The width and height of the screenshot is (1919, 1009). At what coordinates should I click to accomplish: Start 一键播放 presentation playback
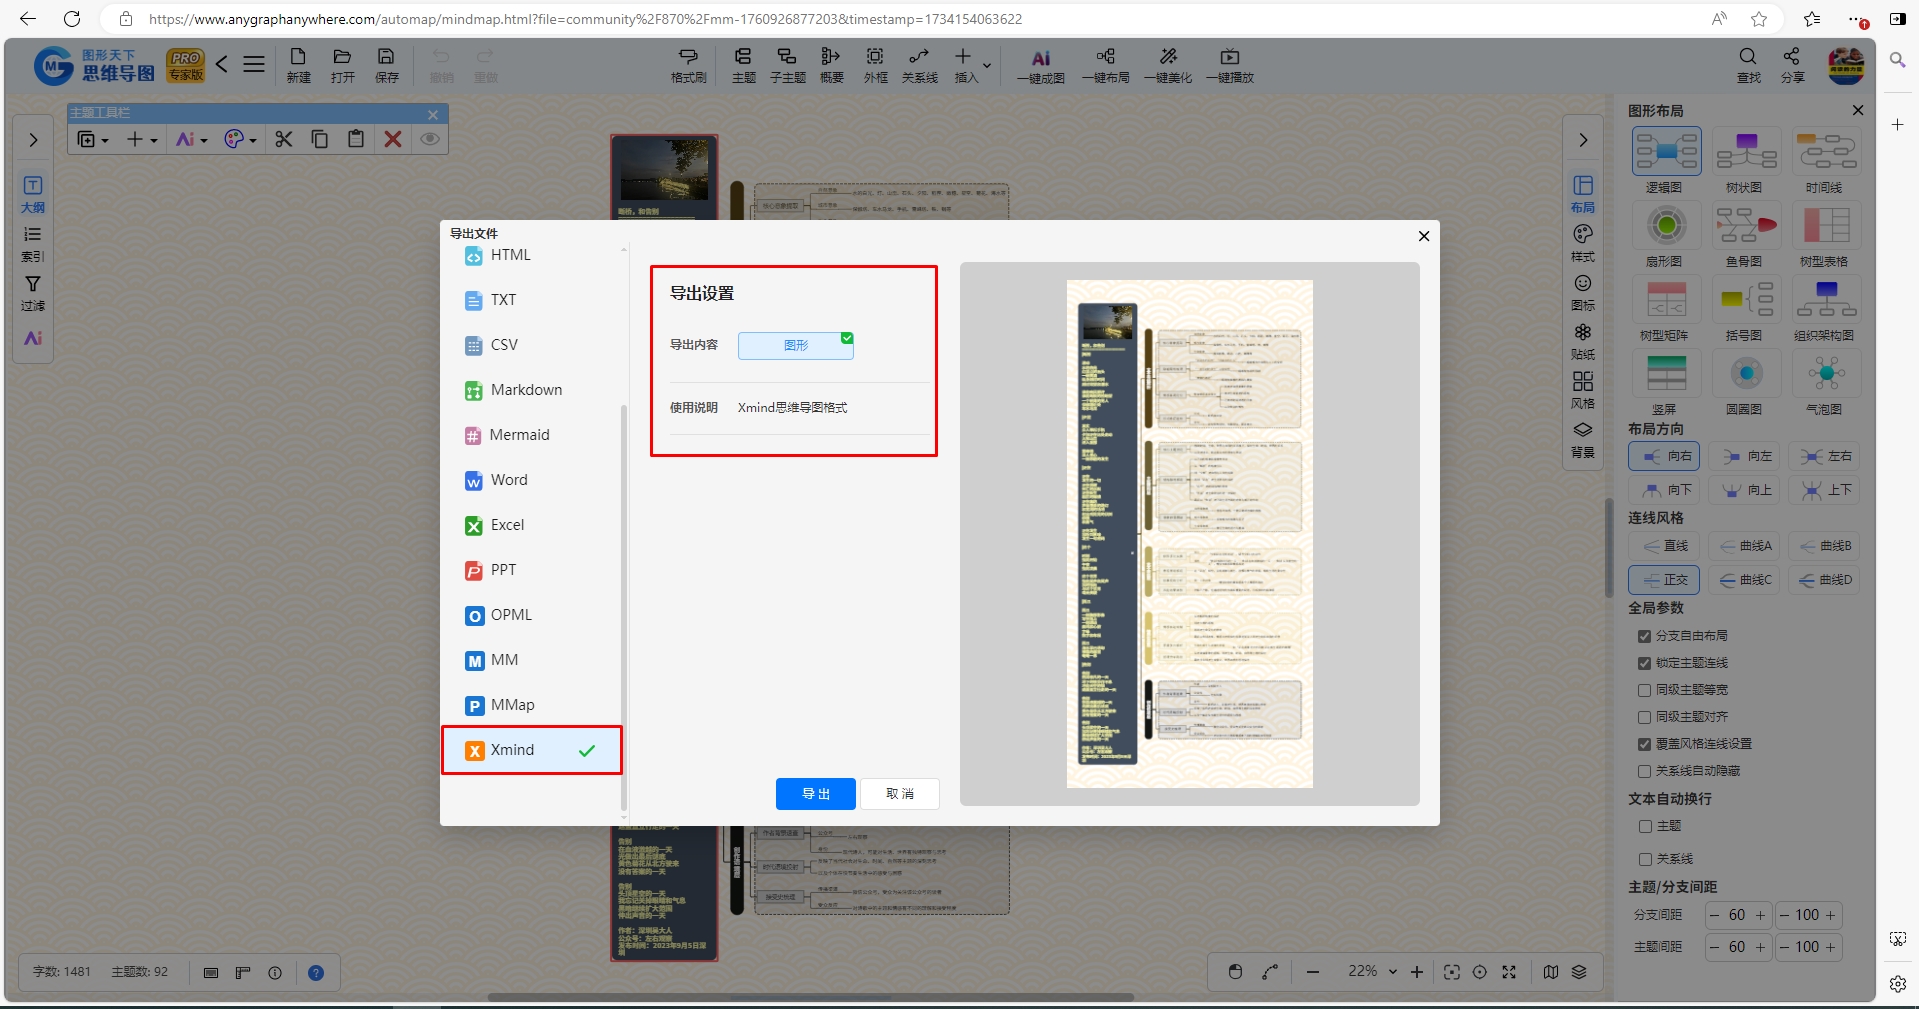(x=1230, y=65)
